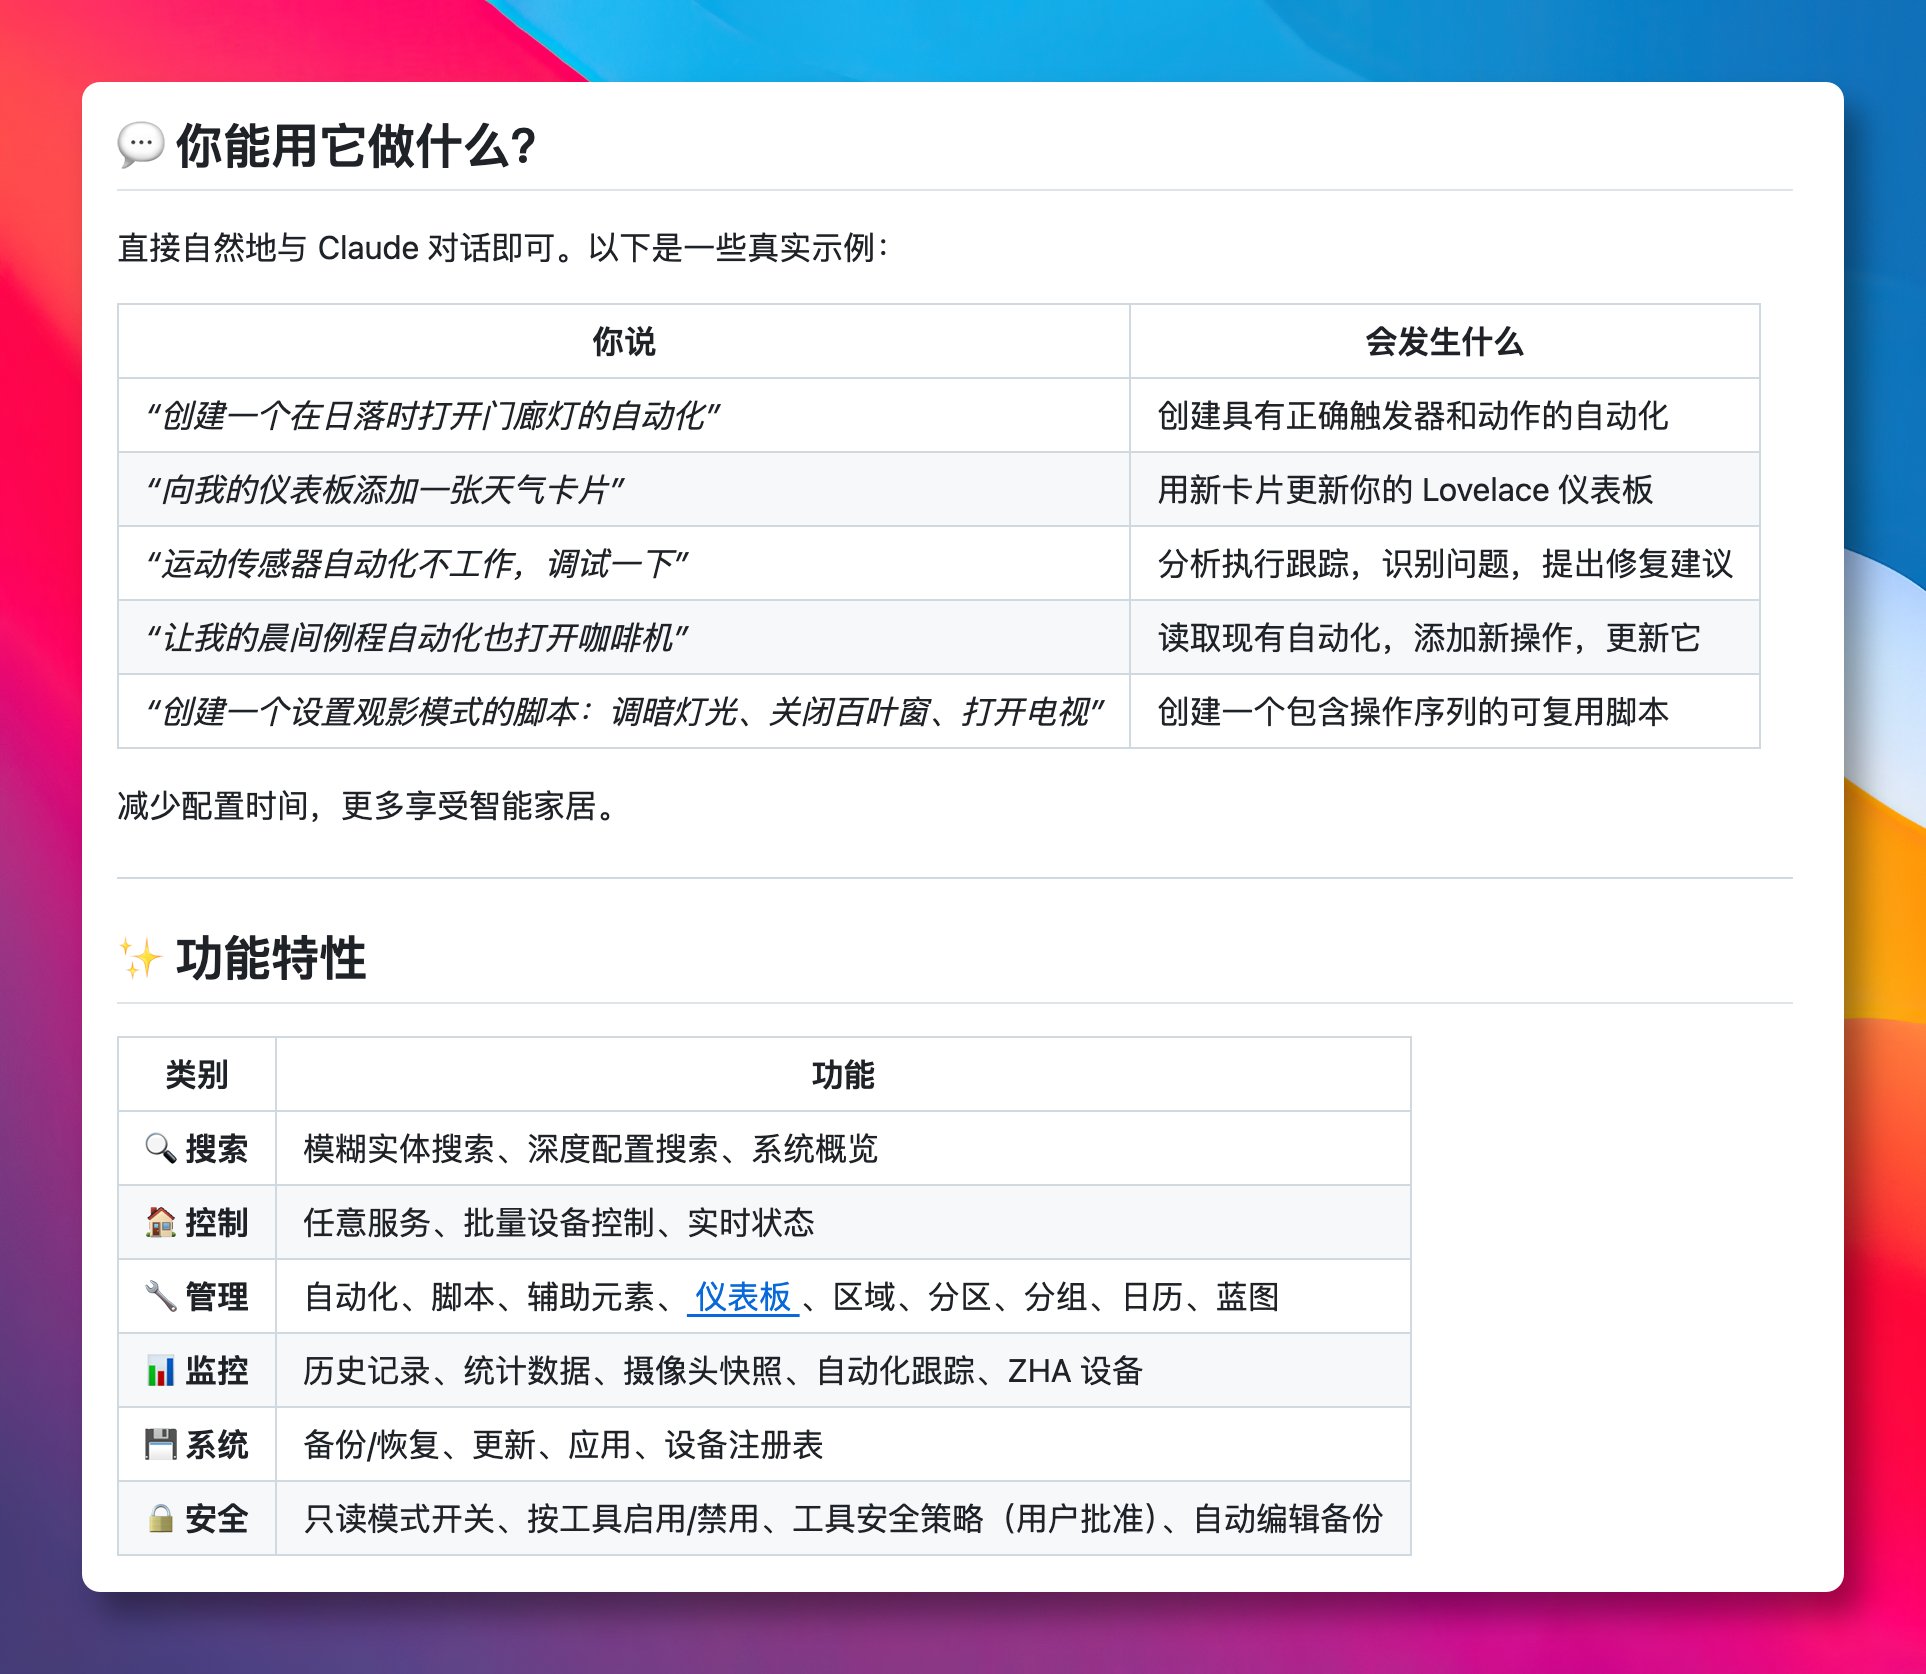
Task: Click the 管理 category label
Action: pyautogui.click(x=216, y=1296)
